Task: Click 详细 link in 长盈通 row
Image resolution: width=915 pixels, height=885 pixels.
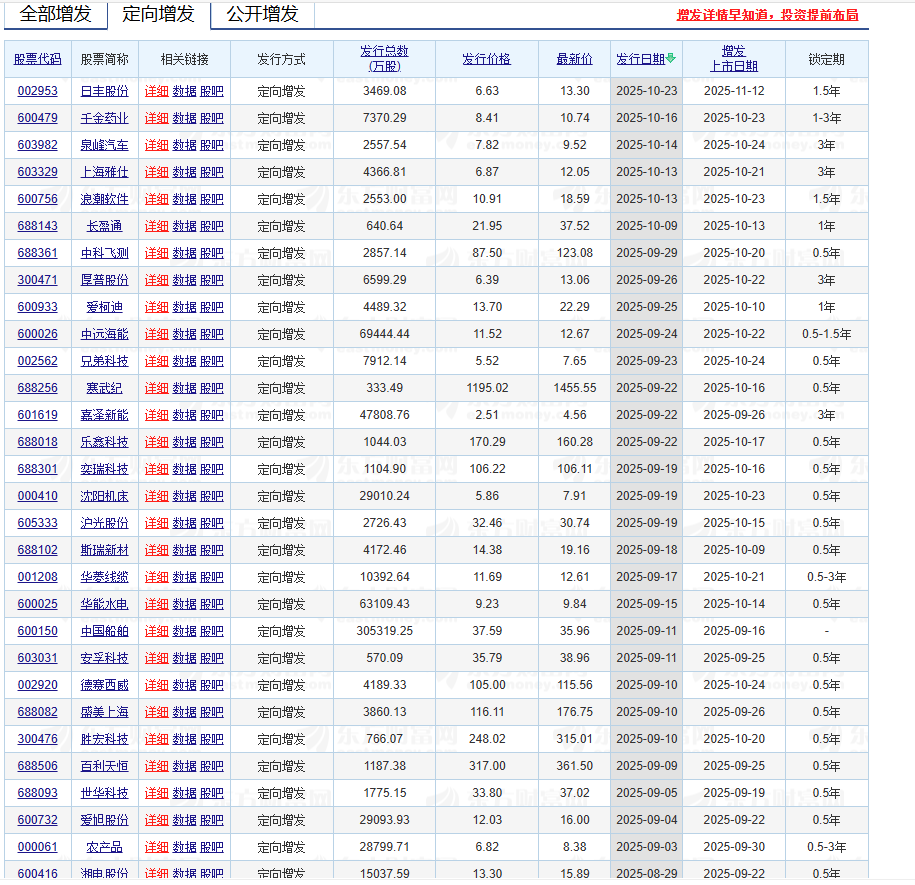Action: point(156,226)
